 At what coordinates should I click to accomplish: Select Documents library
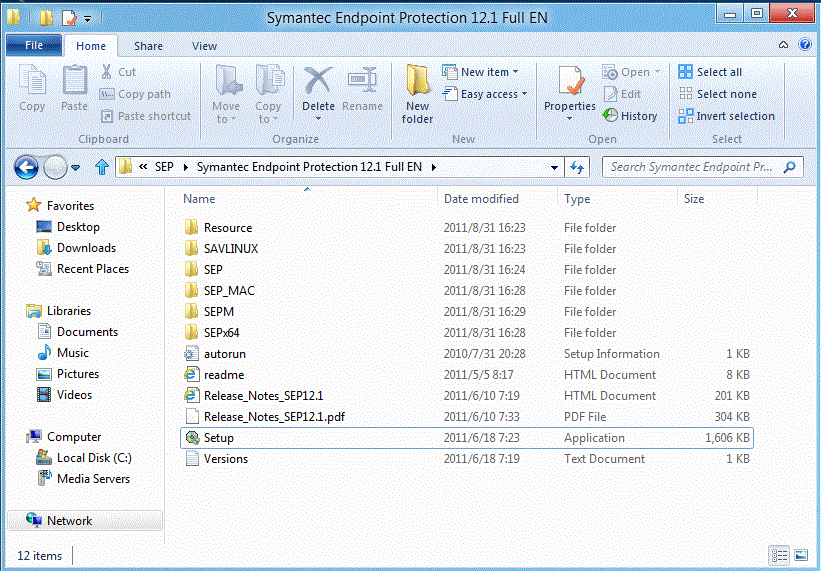77,332
